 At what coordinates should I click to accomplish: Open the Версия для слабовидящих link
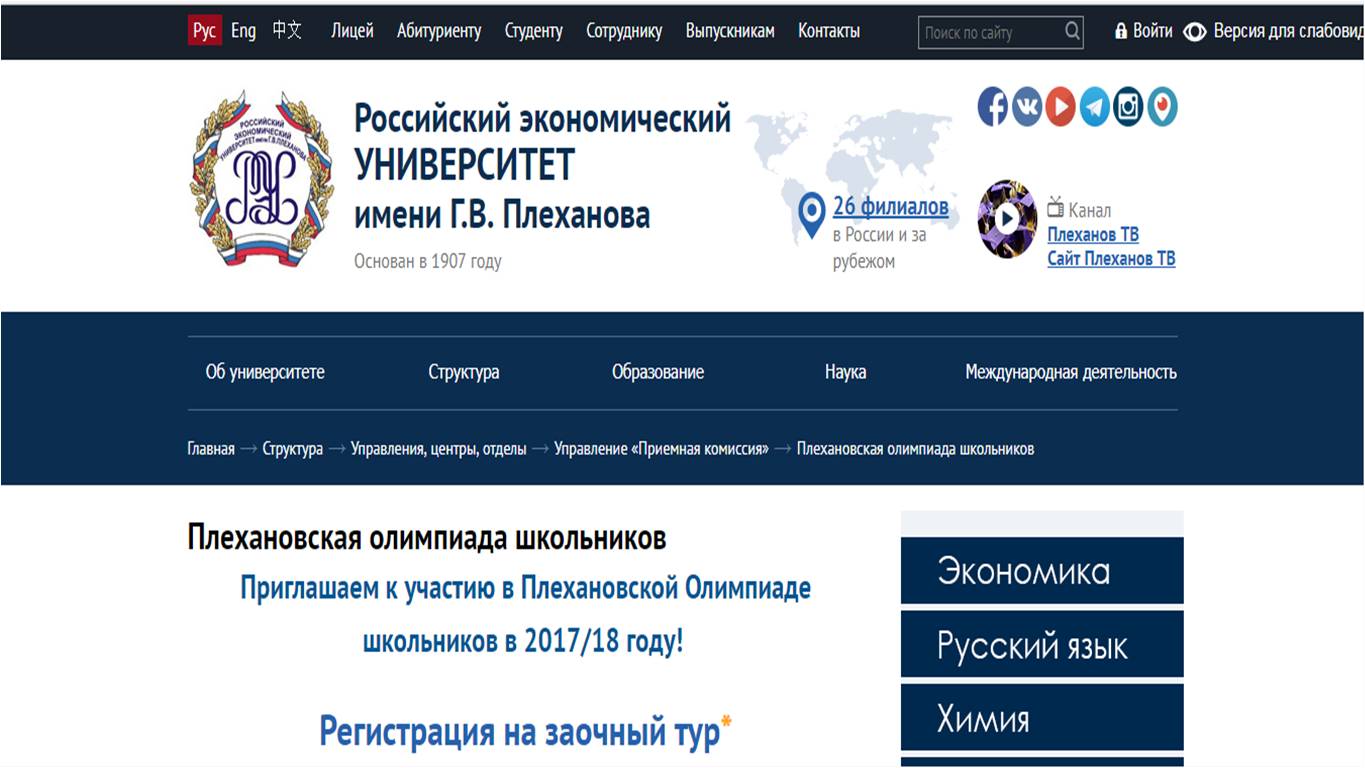(1289, 31)
